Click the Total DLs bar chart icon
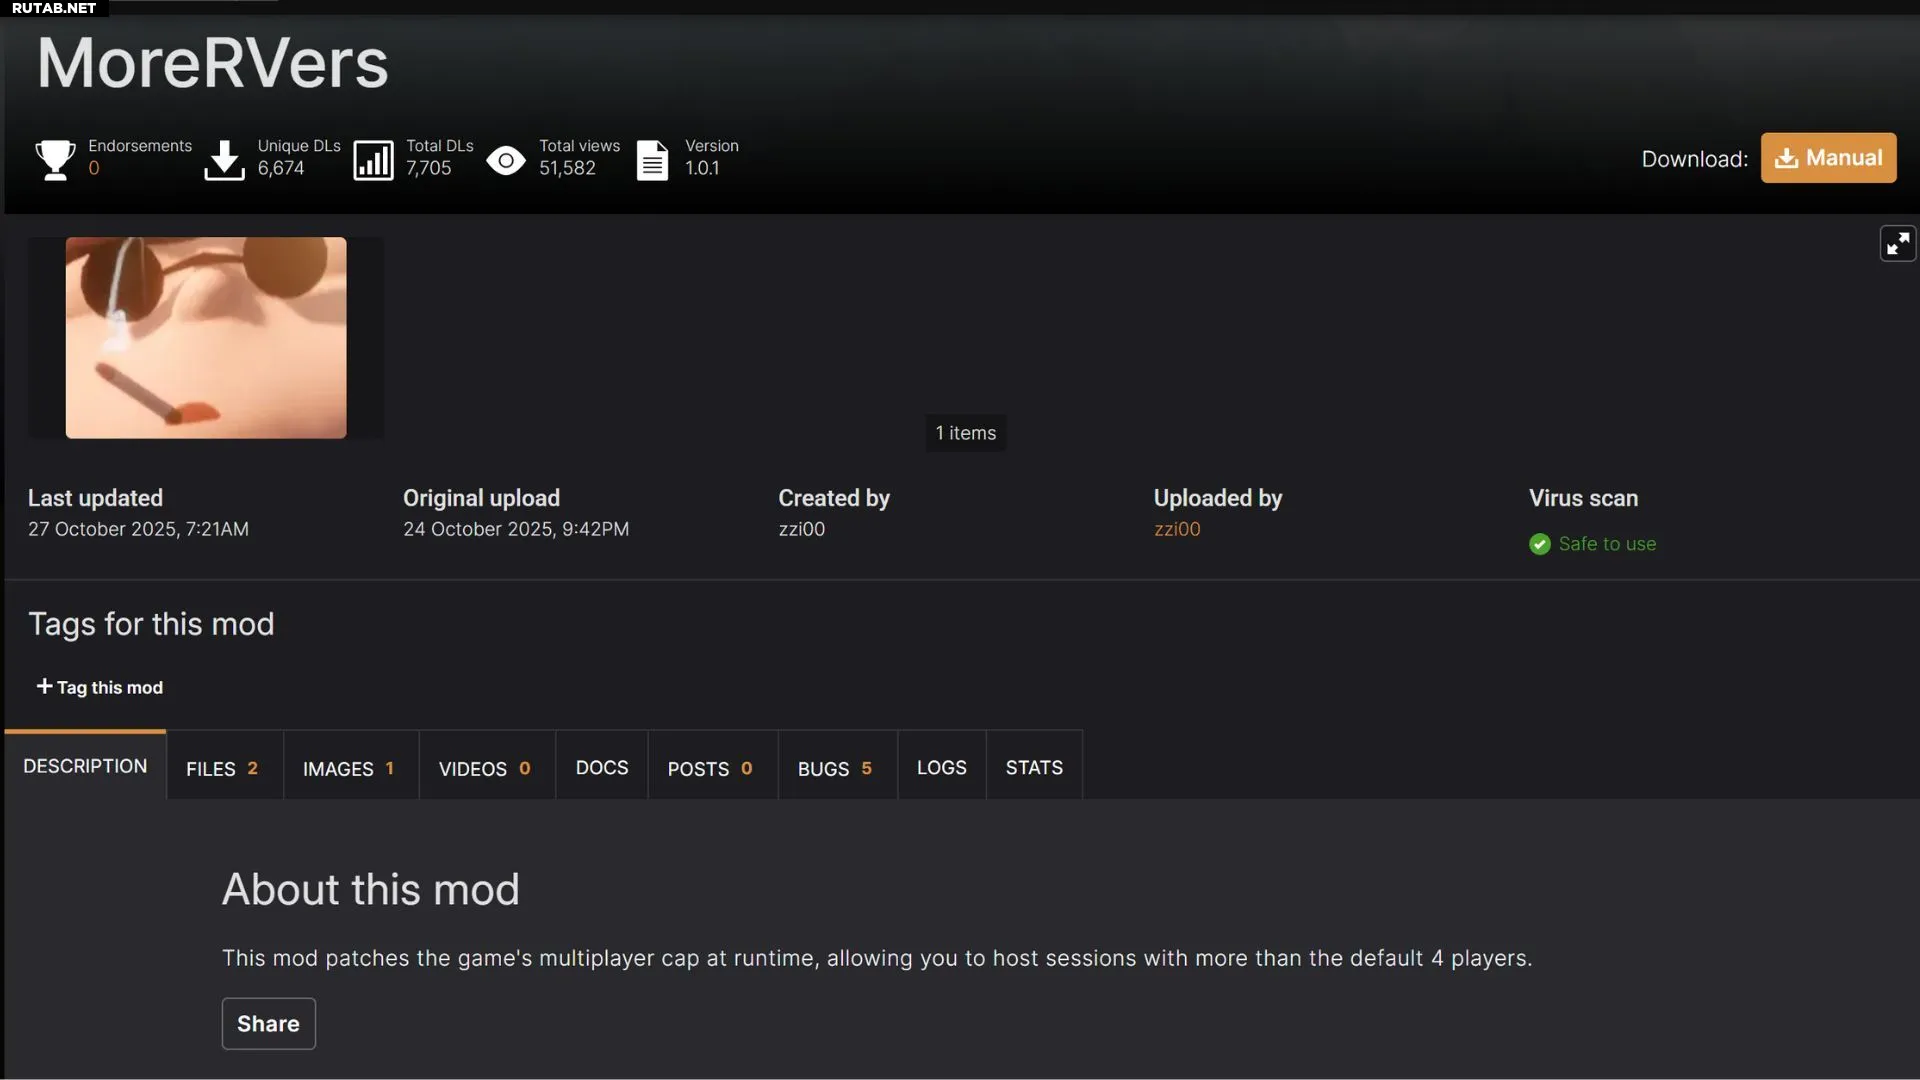 [373, 160]
